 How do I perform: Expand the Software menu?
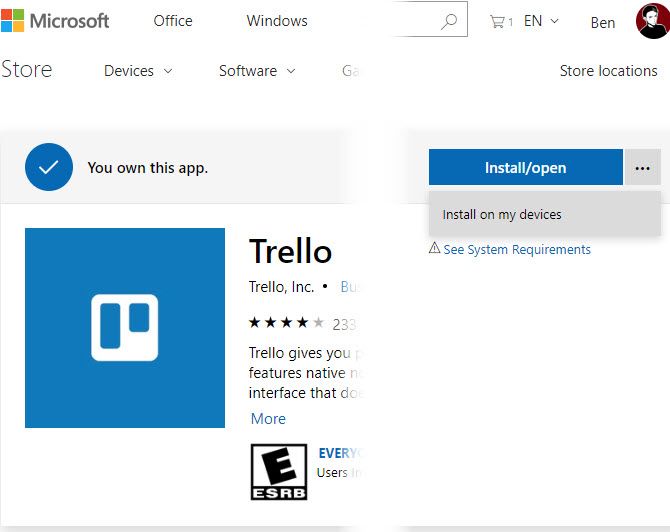point(257,71)
